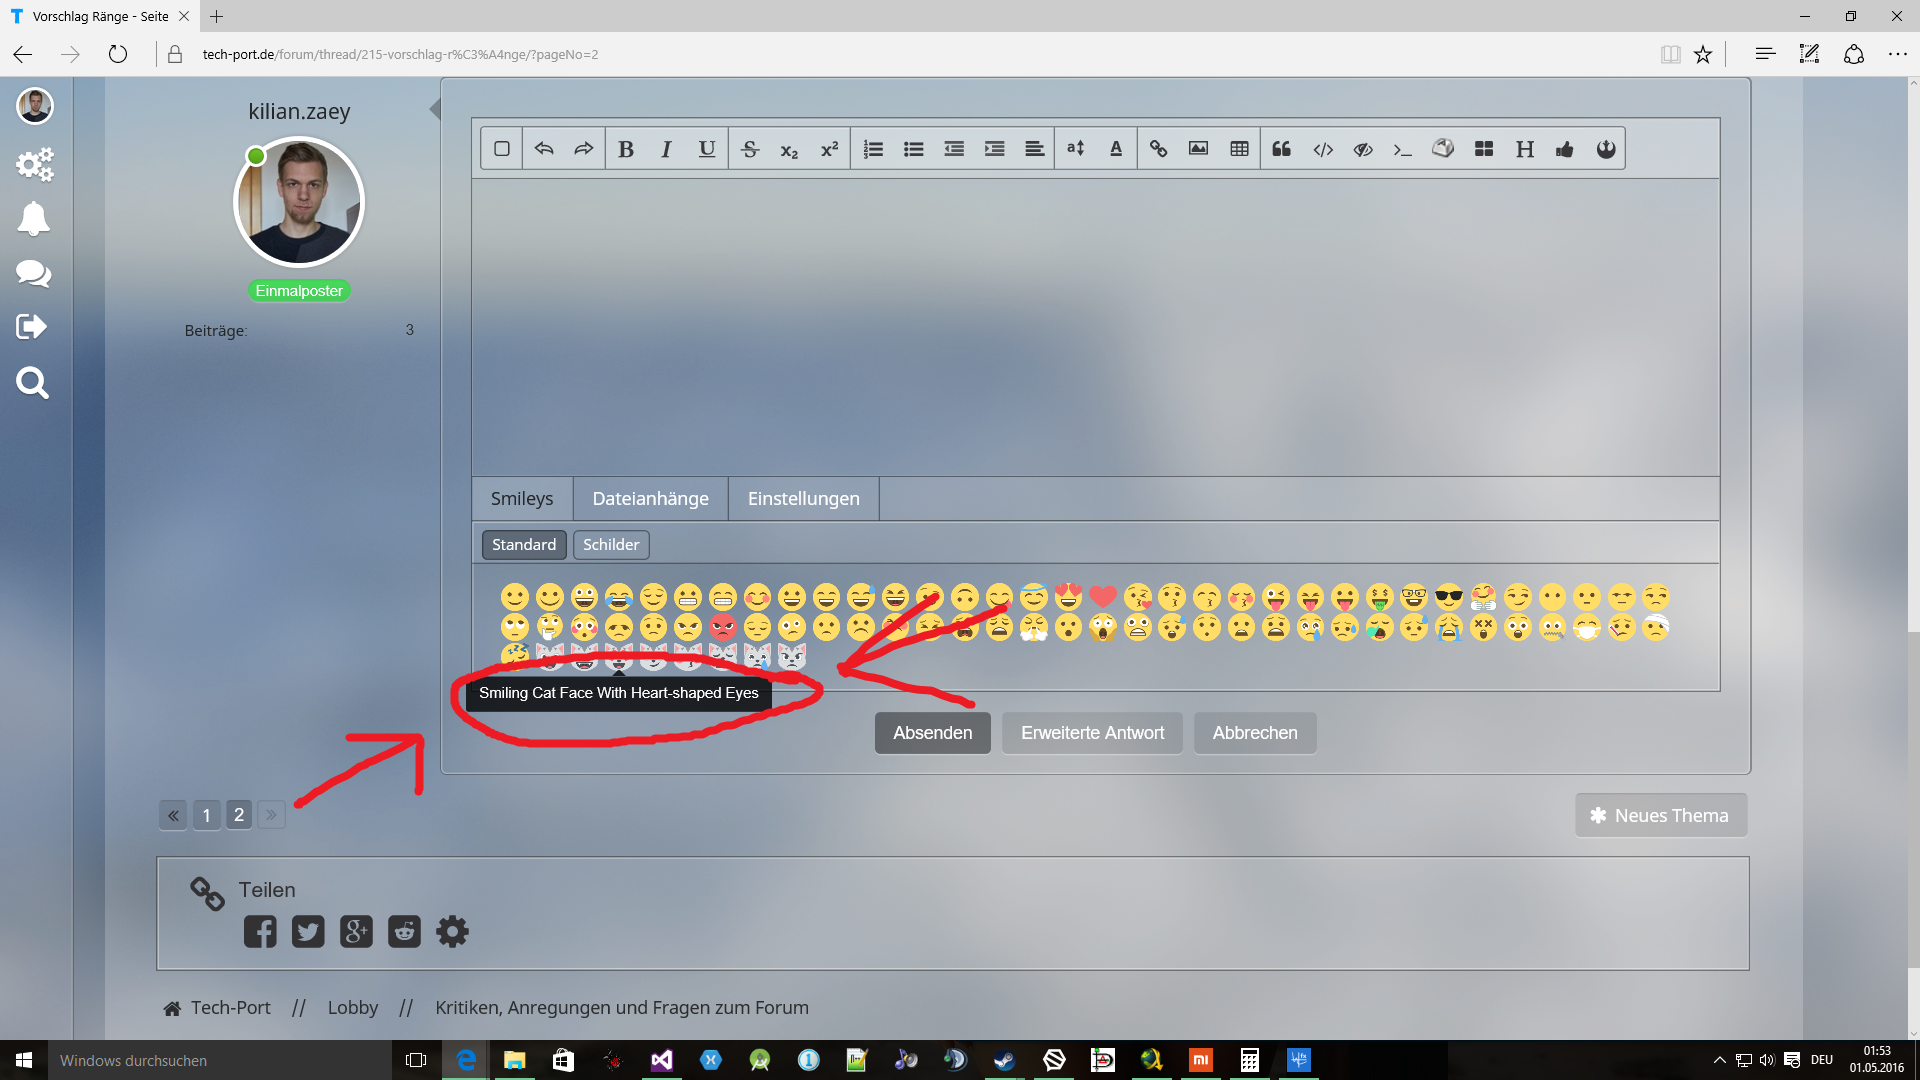Open the font size dropdown
Viewport: 1920px width, 1080px height.
click(x=1075, y=149)
